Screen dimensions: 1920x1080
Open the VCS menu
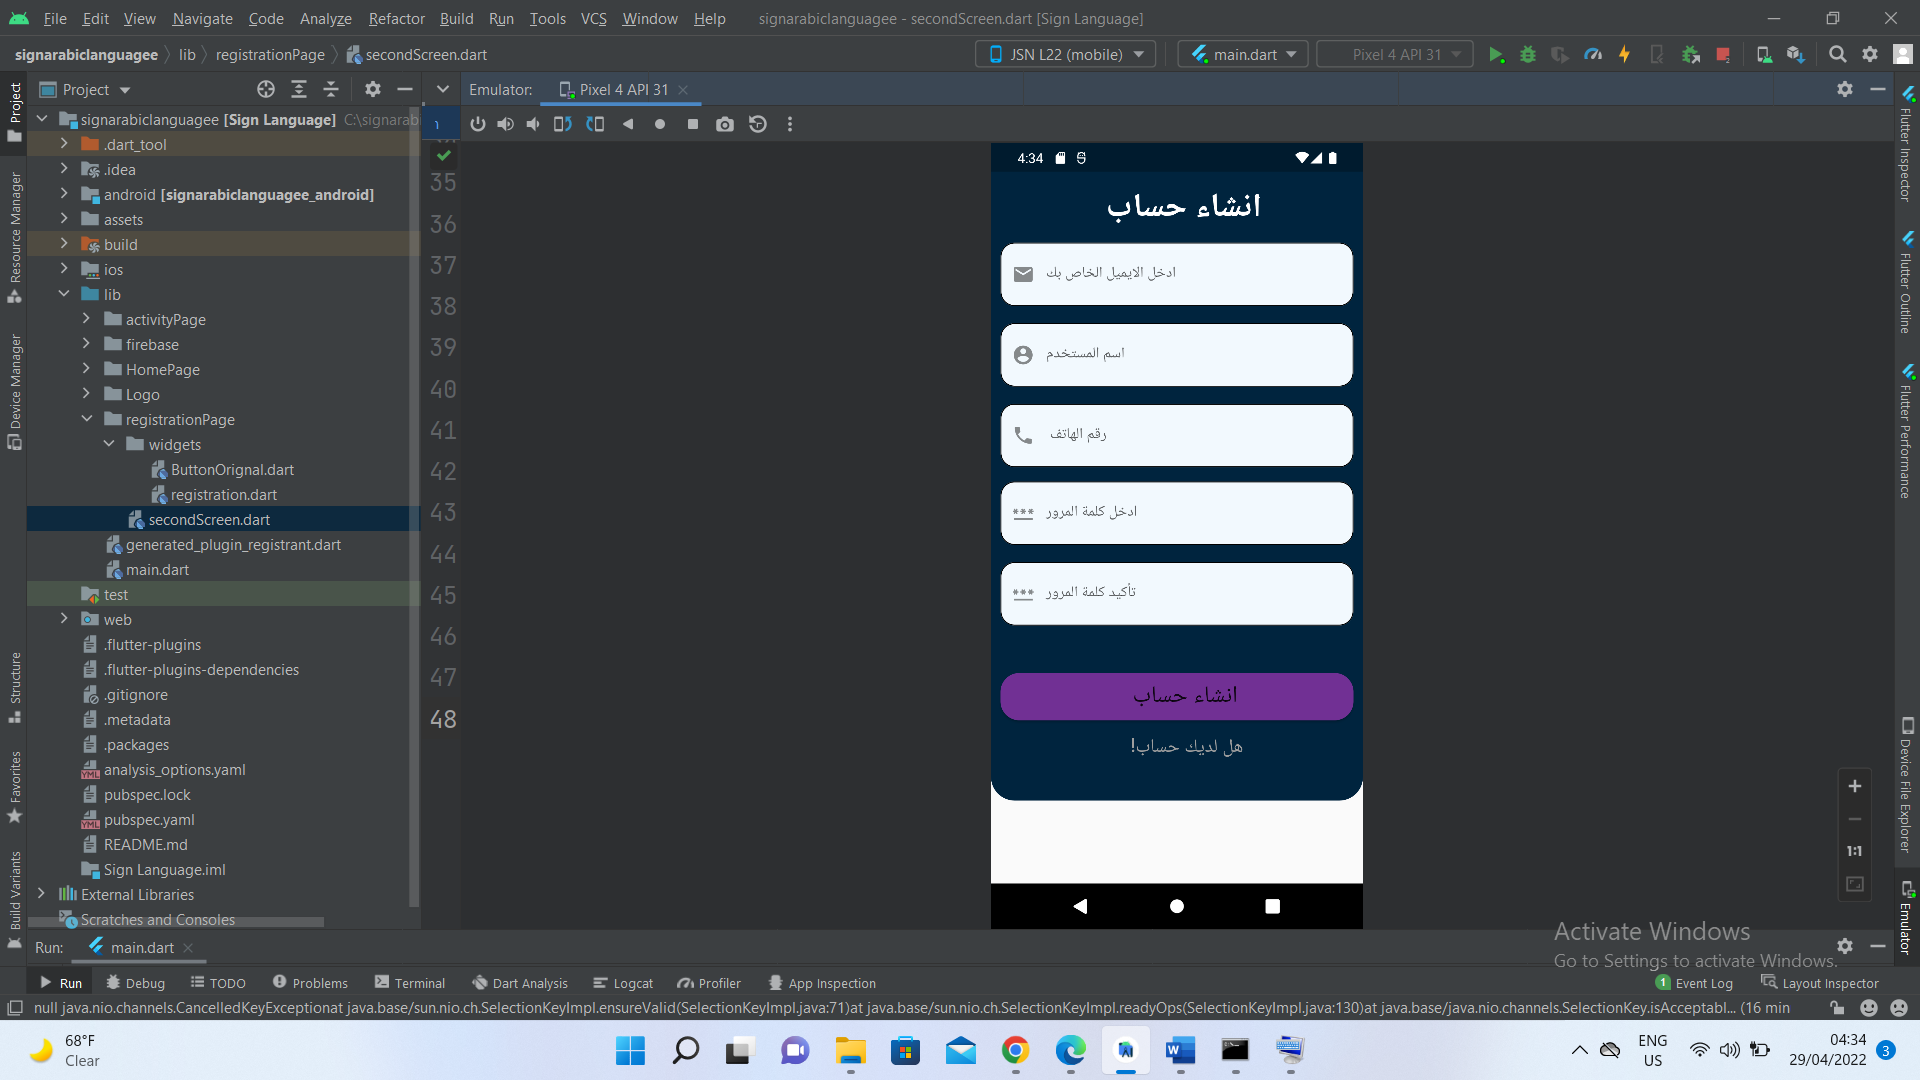[x=593, y=18]
